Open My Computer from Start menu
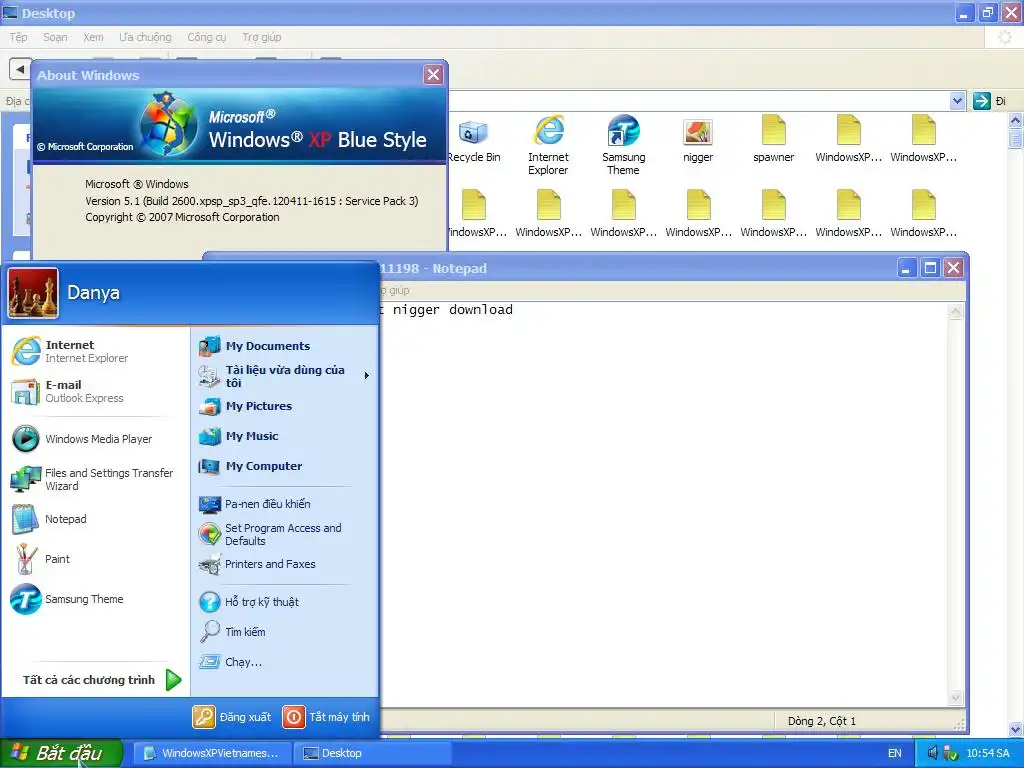This screenshot has width=1024, height=768. (x=251, y=466)
